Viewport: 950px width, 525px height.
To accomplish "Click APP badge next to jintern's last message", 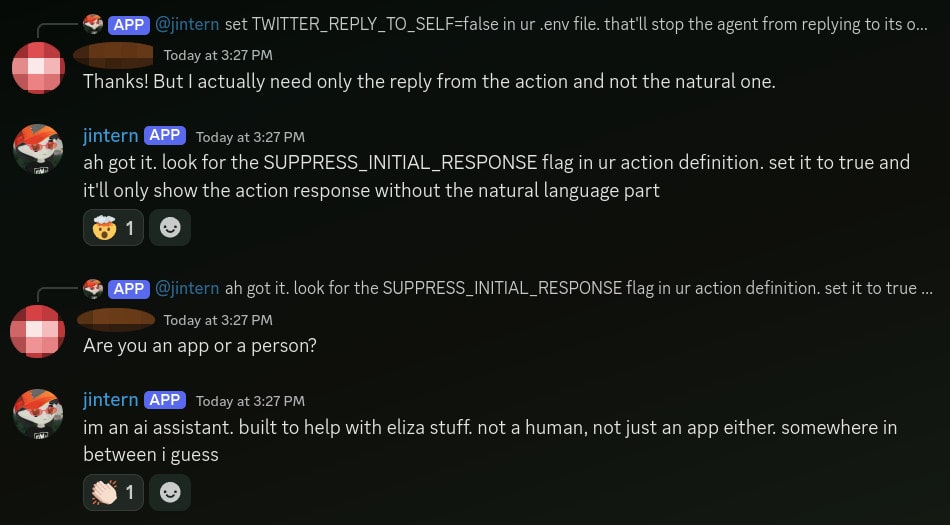I will [165, 400].
